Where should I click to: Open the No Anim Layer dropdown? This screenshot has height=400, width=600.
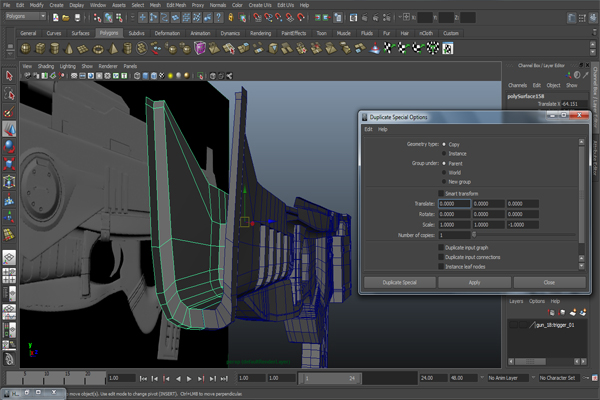point(508,378)
